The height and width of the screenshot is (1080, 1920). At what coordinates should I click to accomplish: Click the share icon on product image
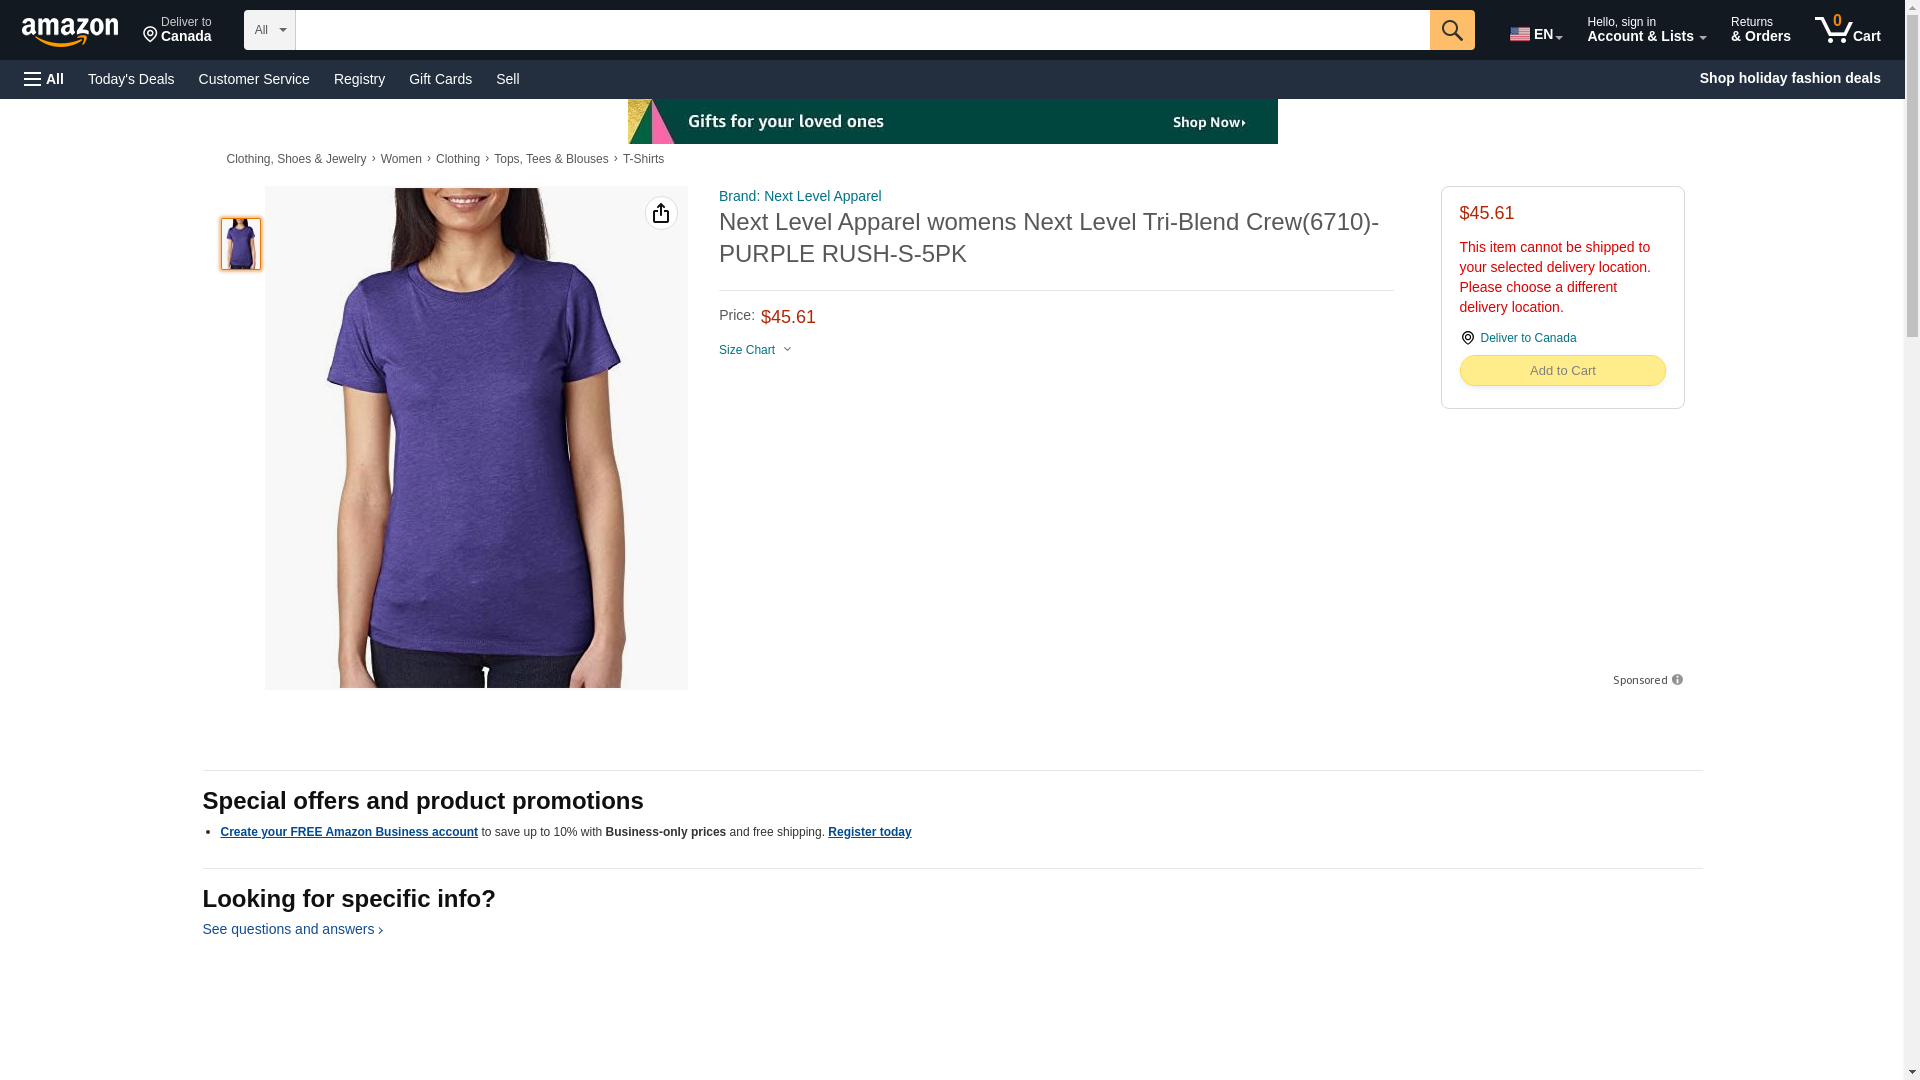pyautogui.click(x=661, y=213)
